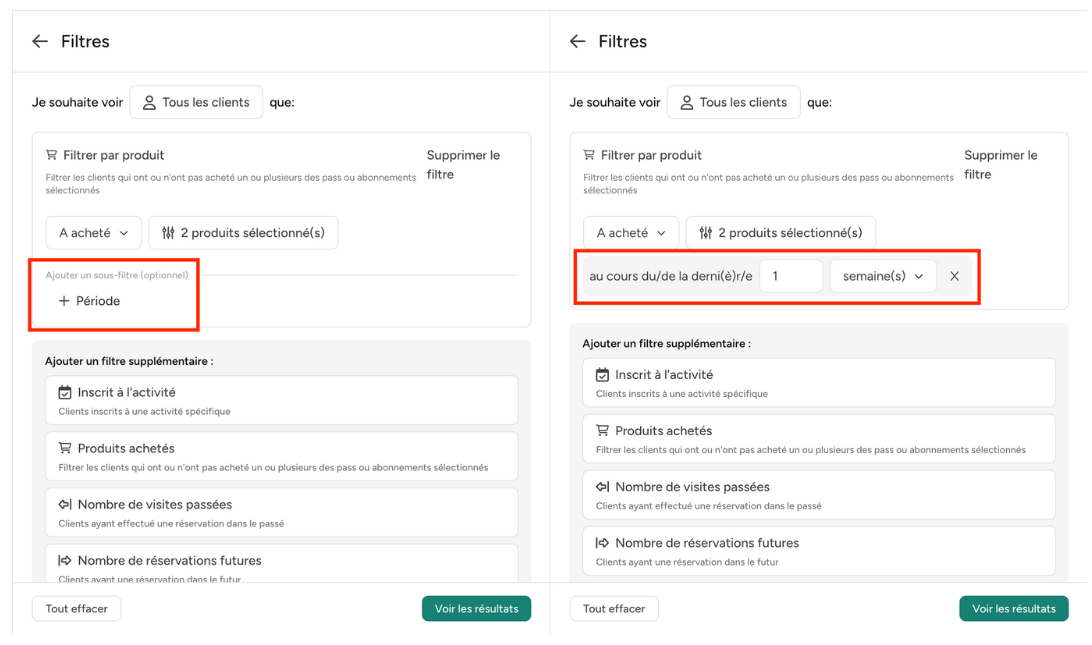This screenshot has width=1092, height=645.
Task: Open '2 produits sélectionné(s)' selector in the left panel
Action: pyautogui.click(x=243, y=233)
